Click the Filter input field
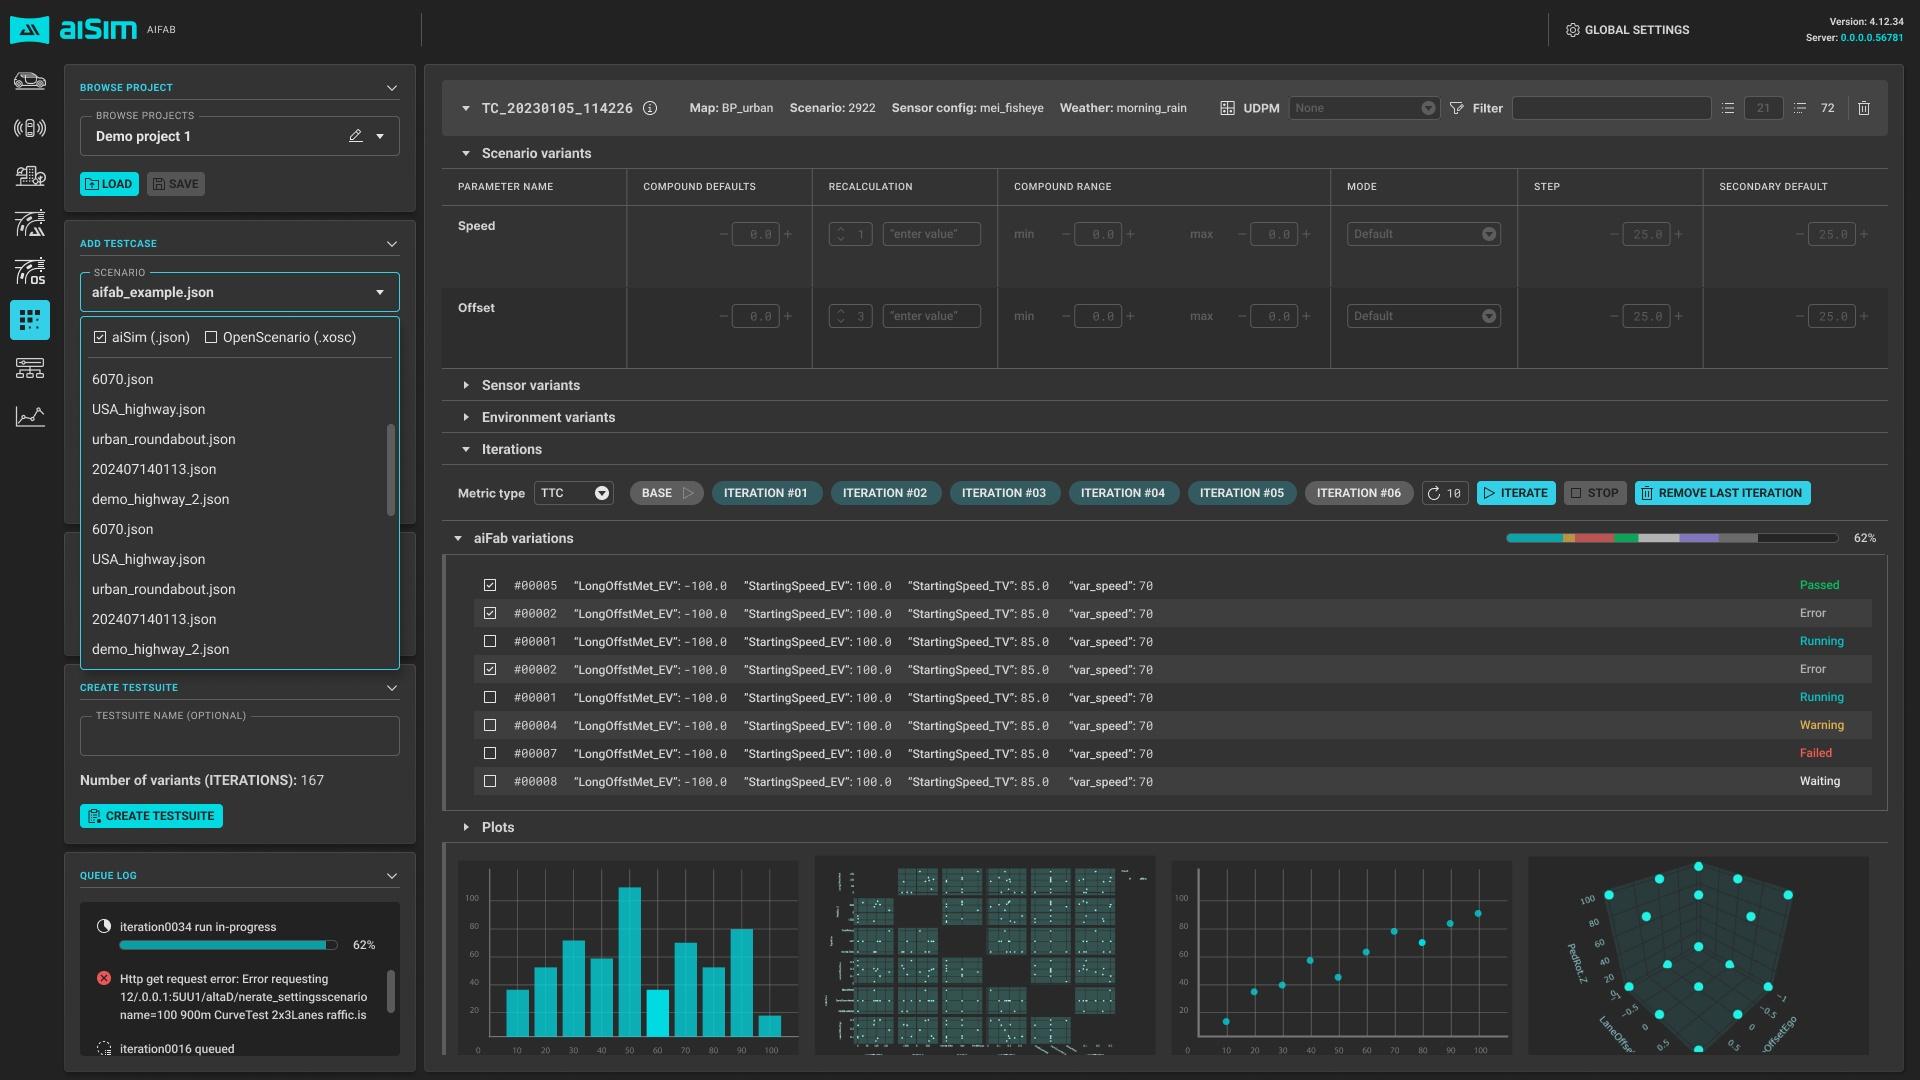The height and width of the screenshot is (1080, 1920). pos(1611,108)
